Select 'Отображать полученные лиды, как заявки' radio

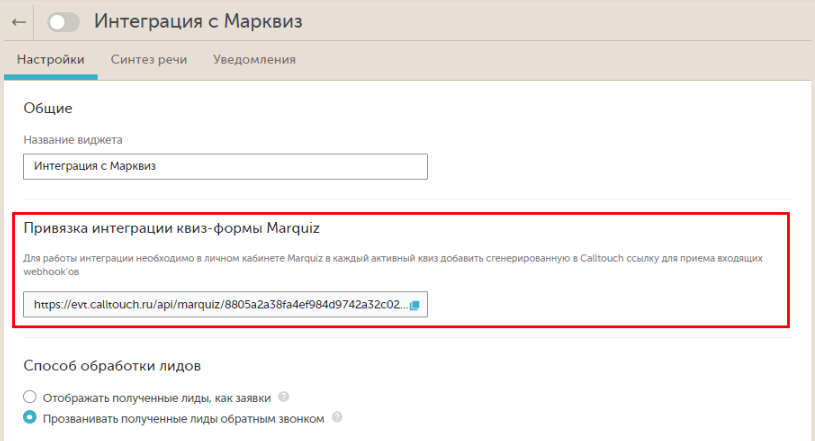click(x=30, y=397)
